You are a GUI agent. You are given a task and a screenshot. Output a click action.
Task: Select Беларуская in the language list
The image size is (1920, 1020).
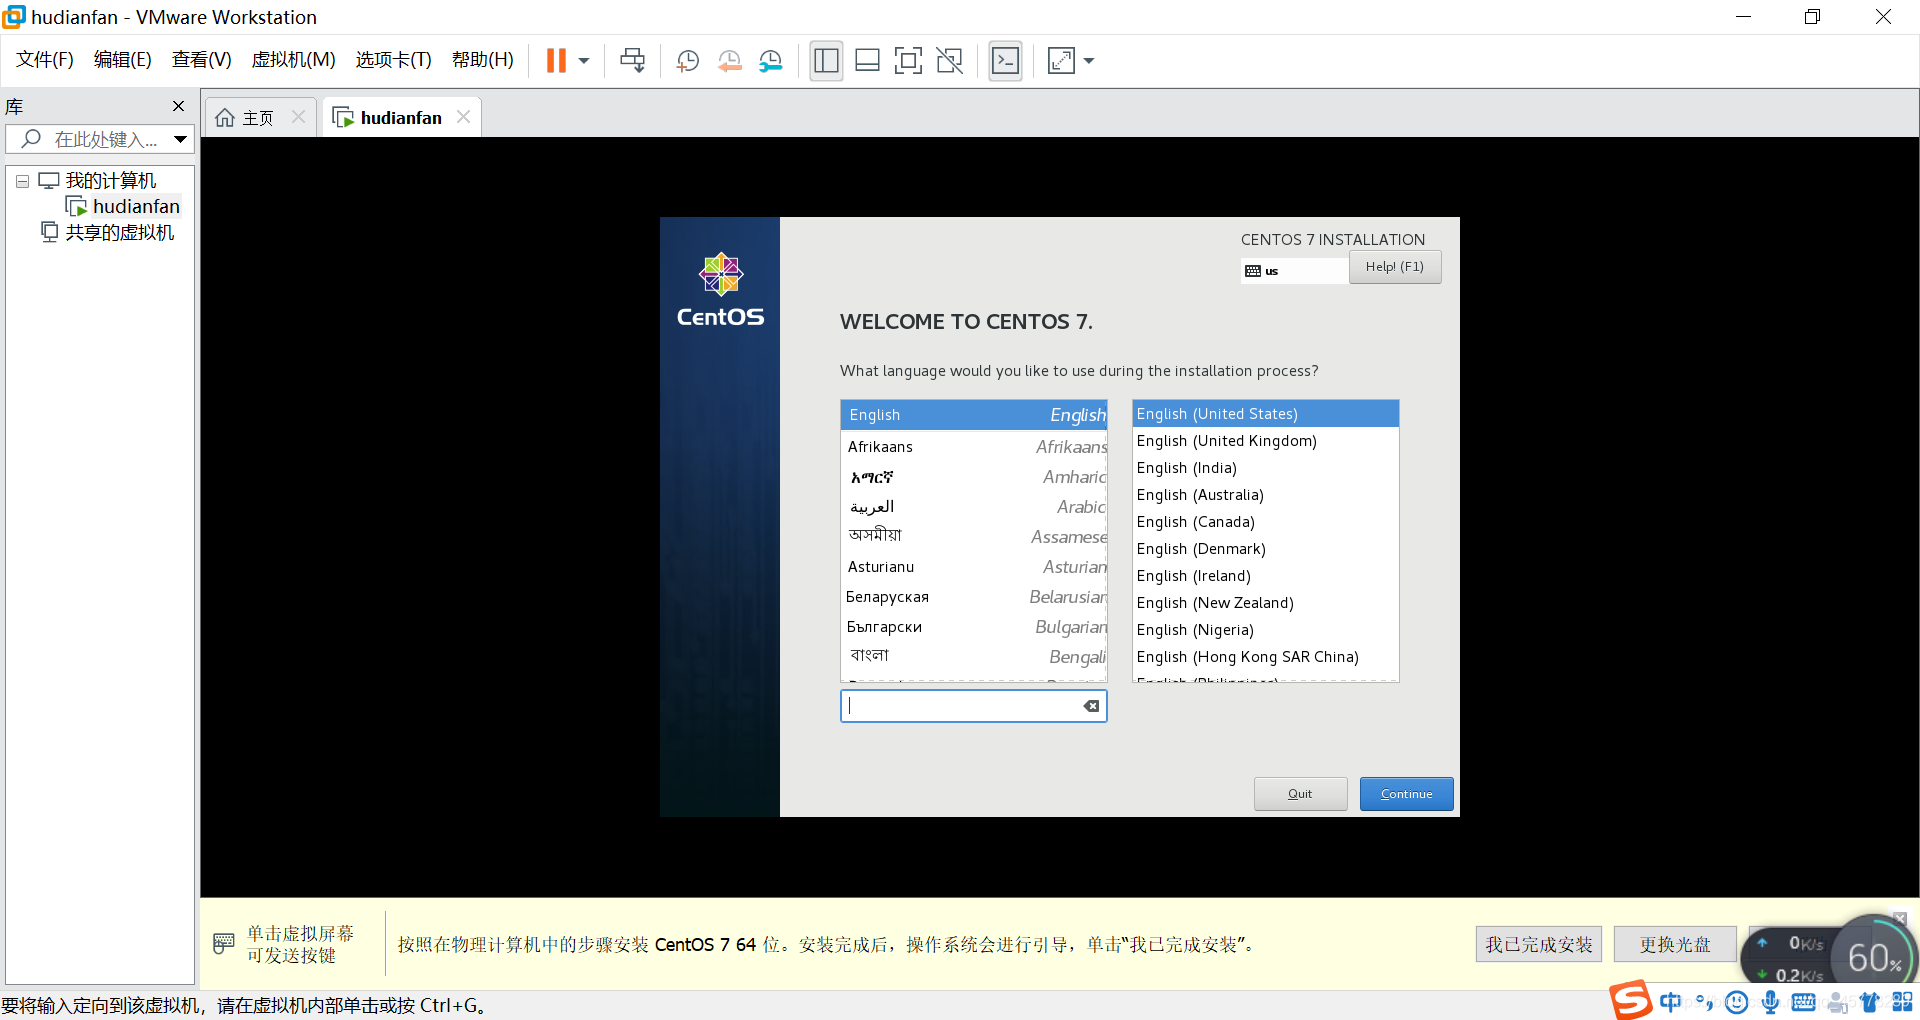pyautogui.click(x=973, y=597)
